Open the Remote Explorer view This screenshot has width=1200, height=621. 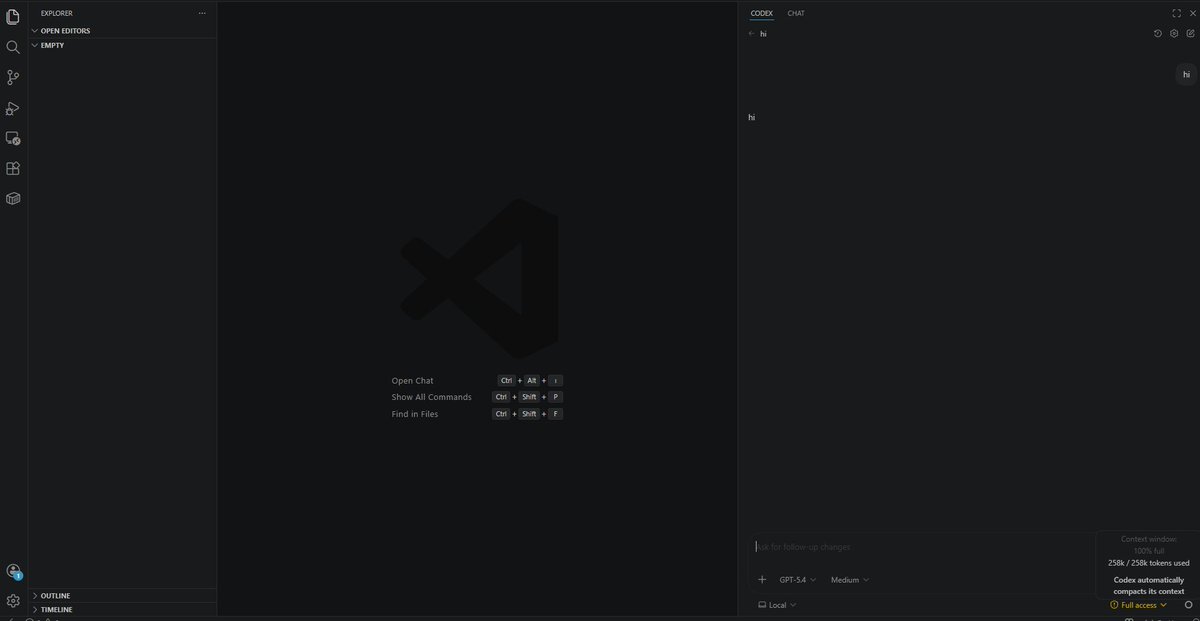coord(13,138)
